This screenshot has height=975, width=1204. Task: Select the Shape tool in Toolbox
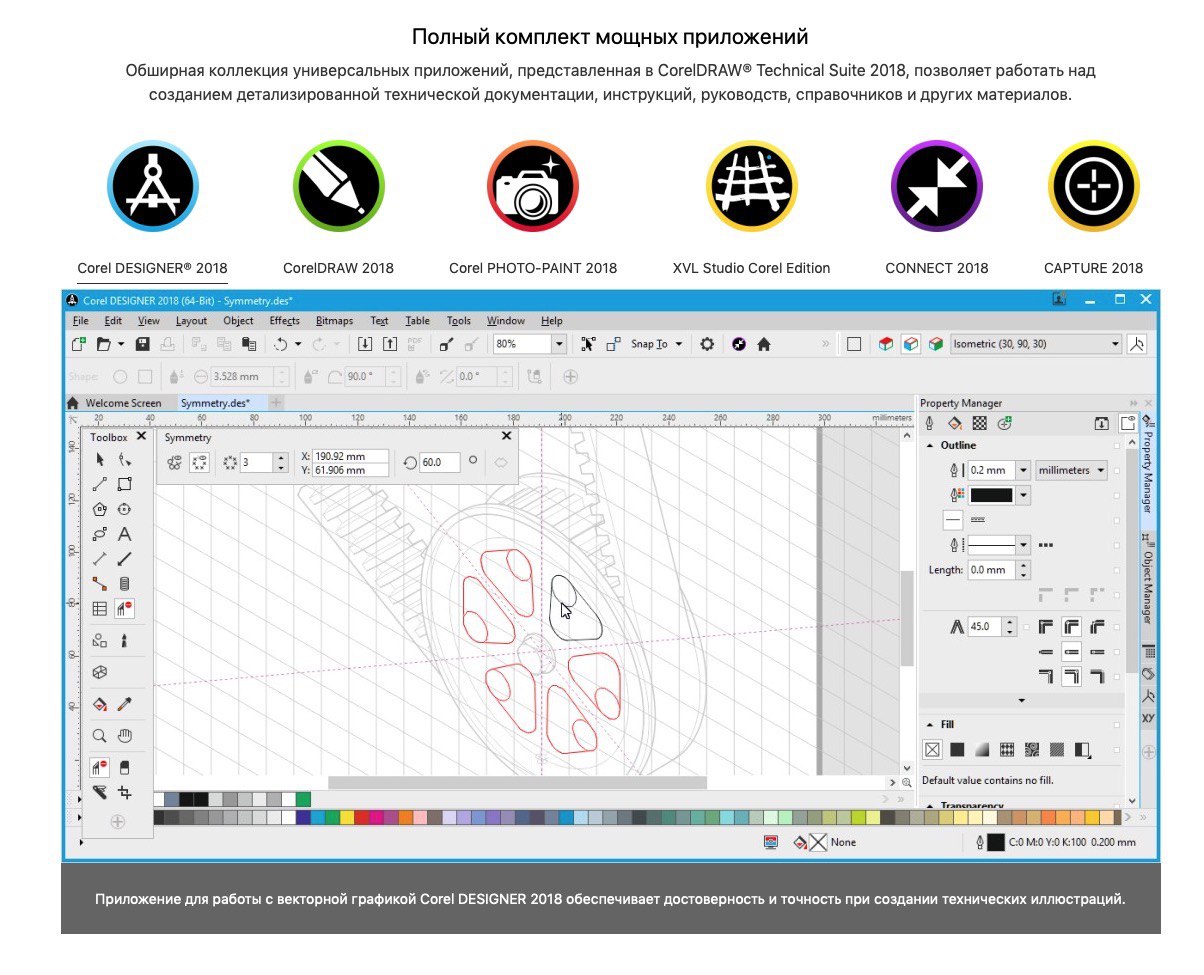click(x=125, y=459)
